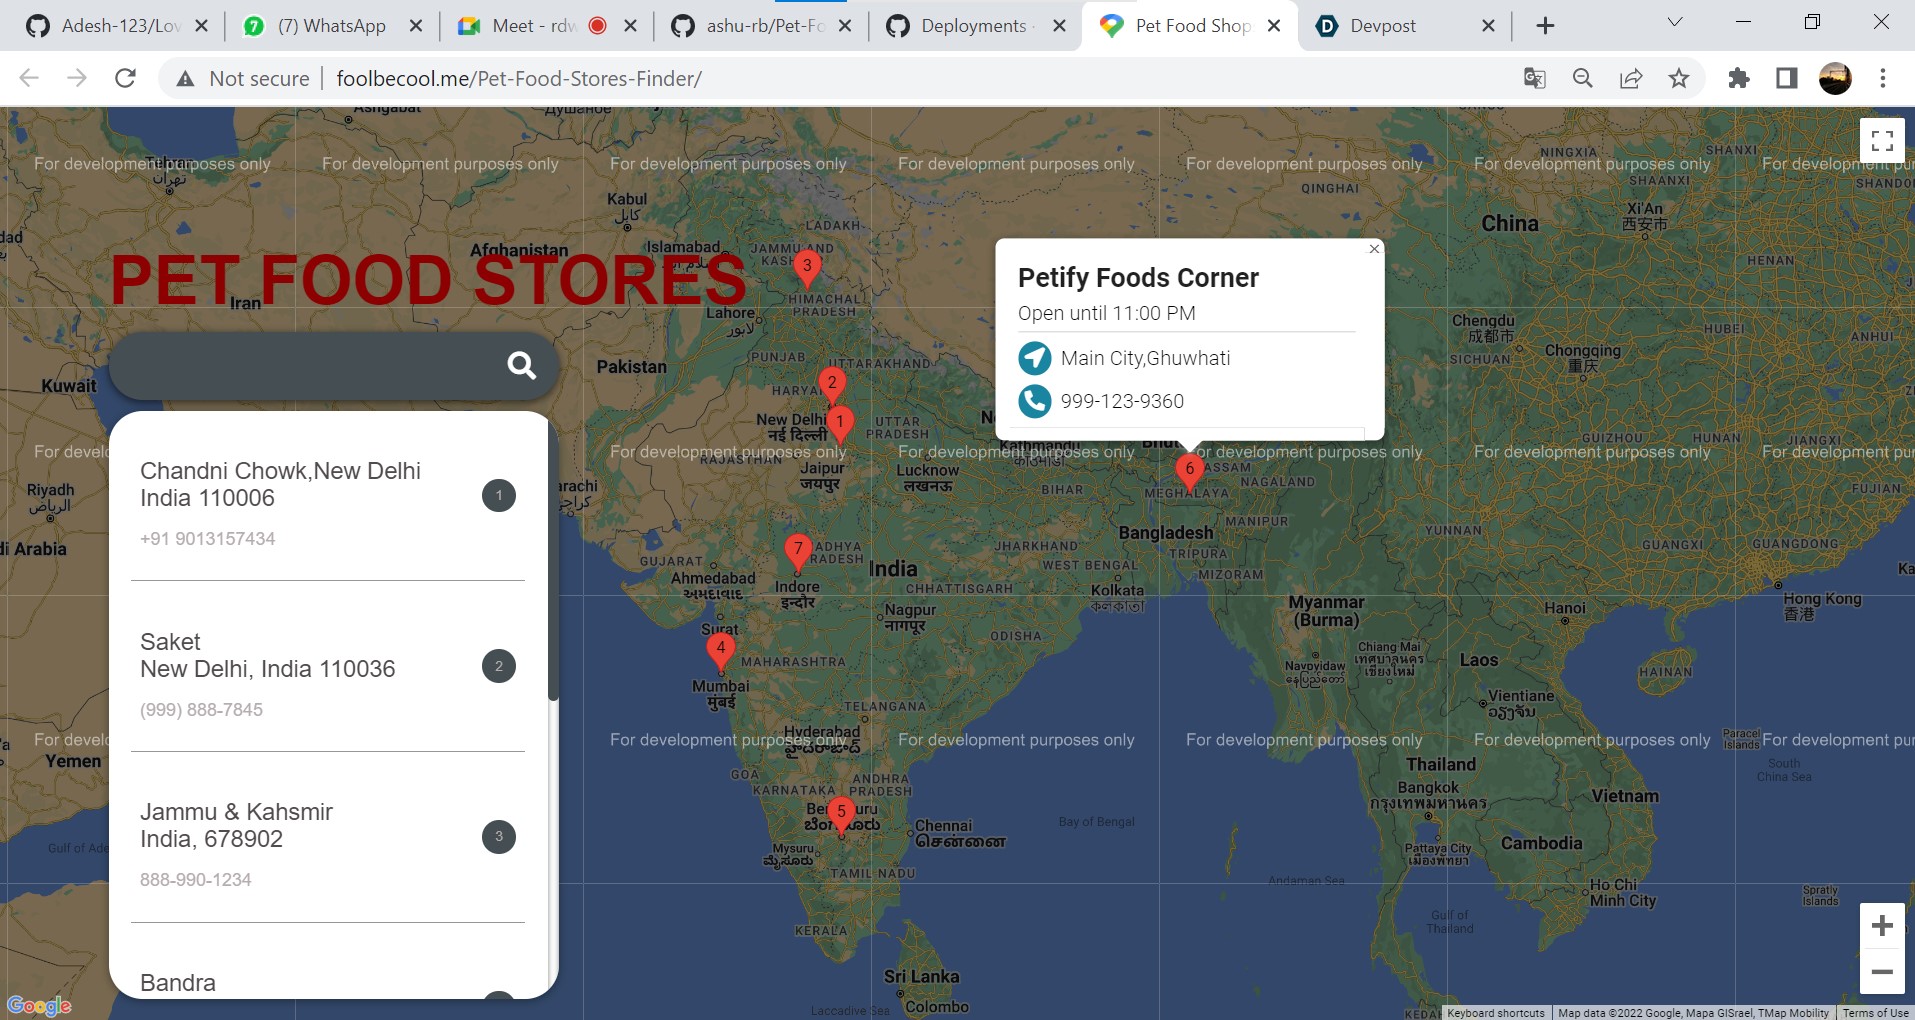Zoom in on the map
The image size is (1915, 1020).
pos(1882,926)
